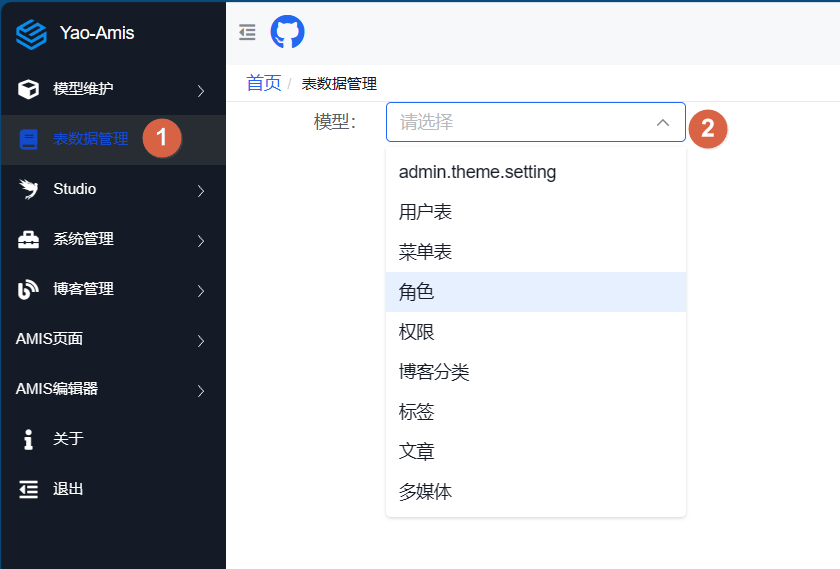This screenshot has height=569, width=840.
Task: Click the Yao-Amis logo icon
Action: 31,34
